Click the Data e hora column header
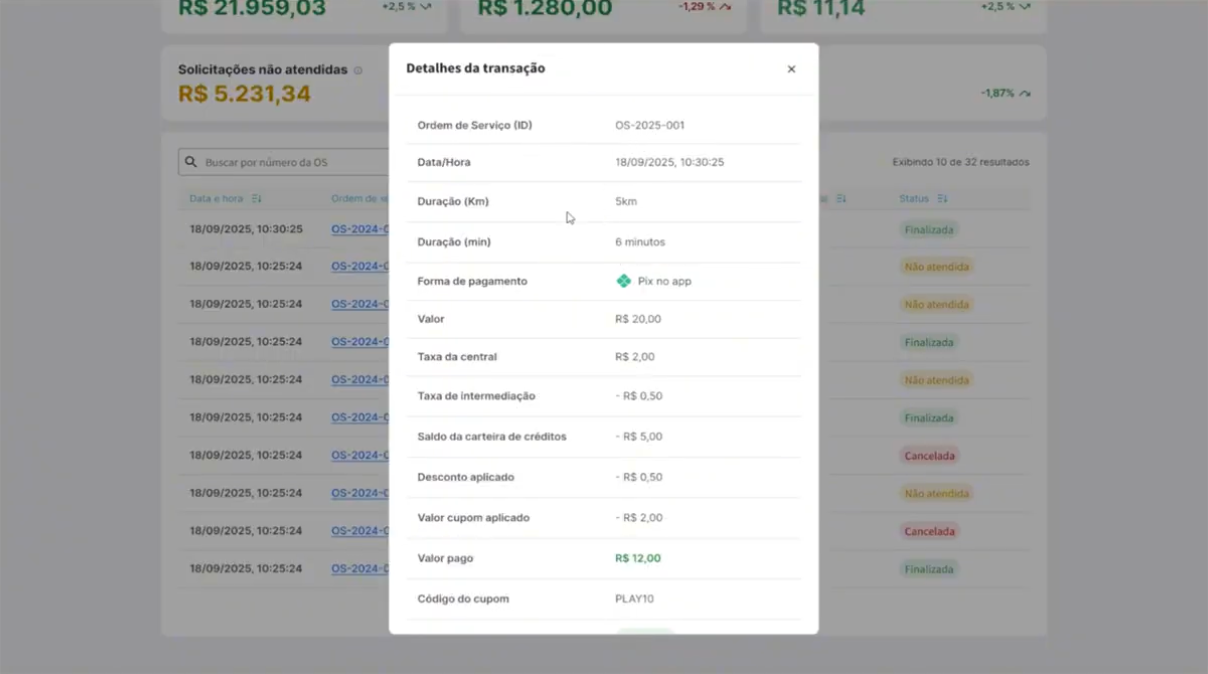1208x674 pixels. coord(216,199)
